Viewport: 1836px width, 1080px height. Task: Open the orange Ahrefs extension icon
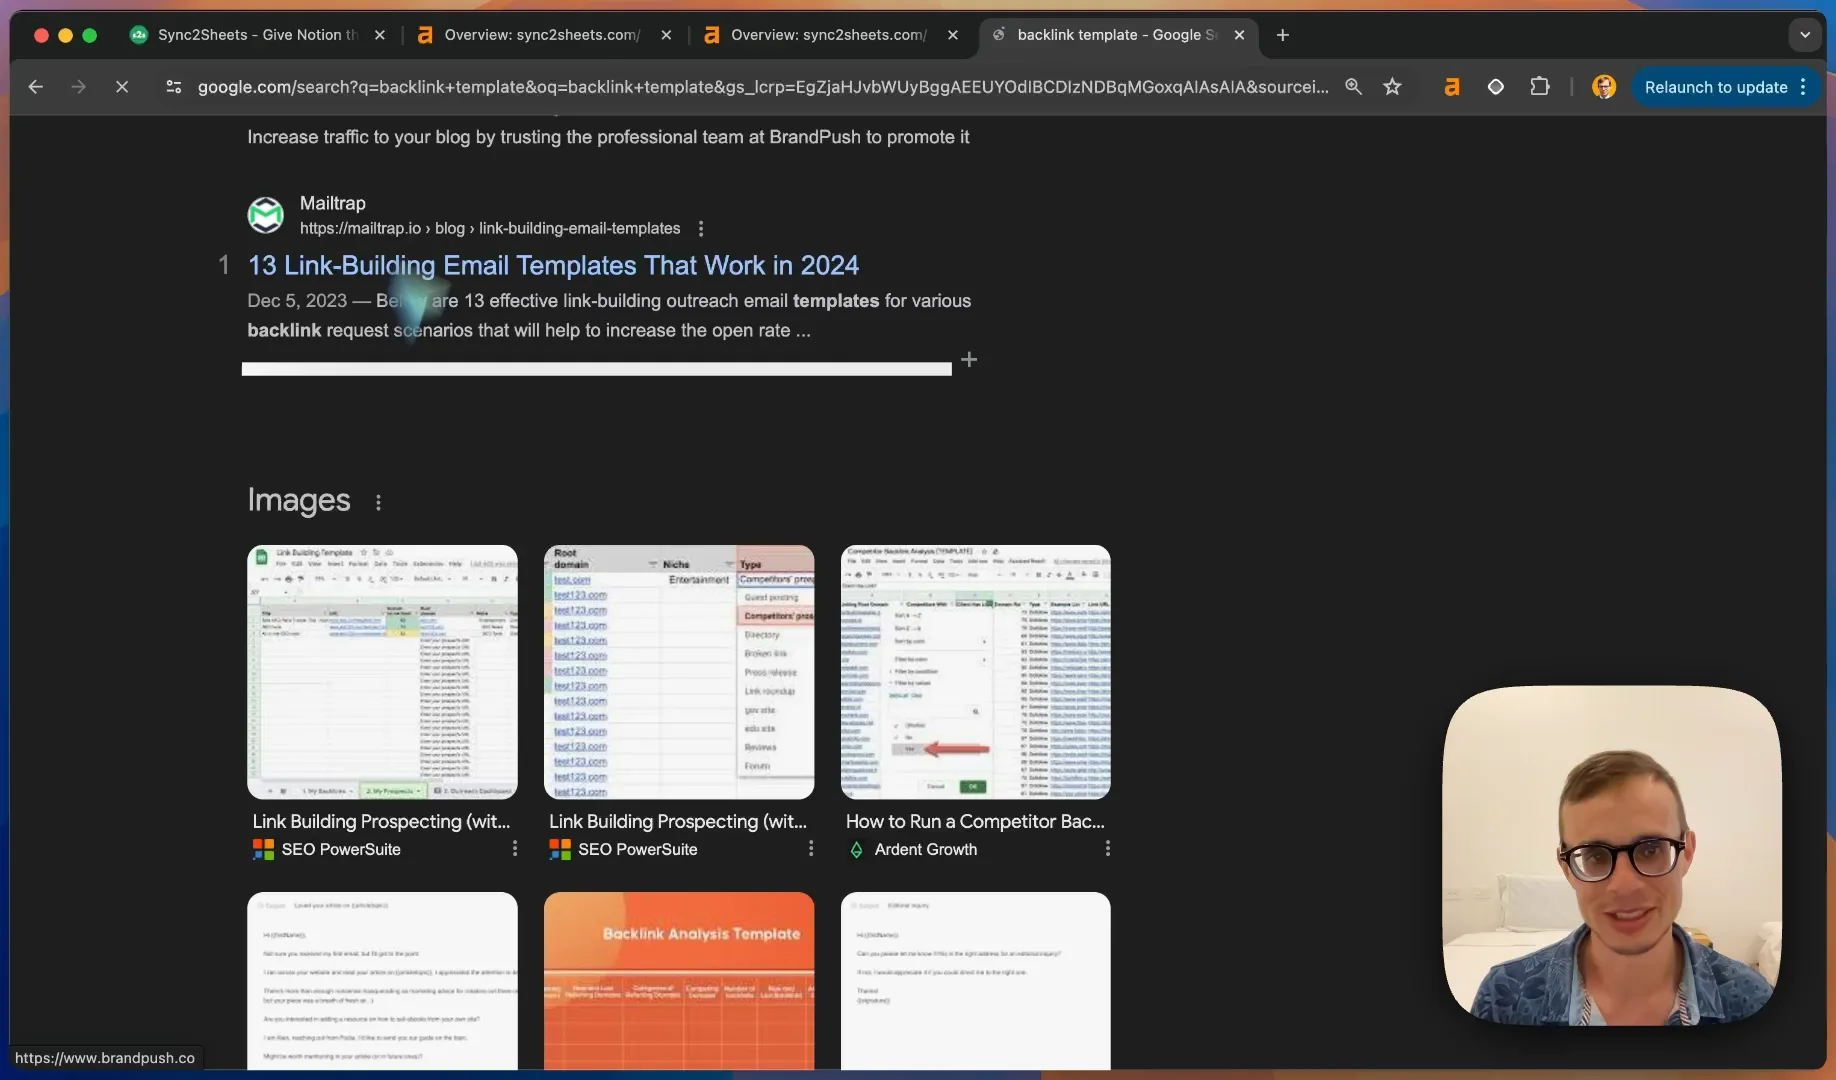coord(1451,87)
